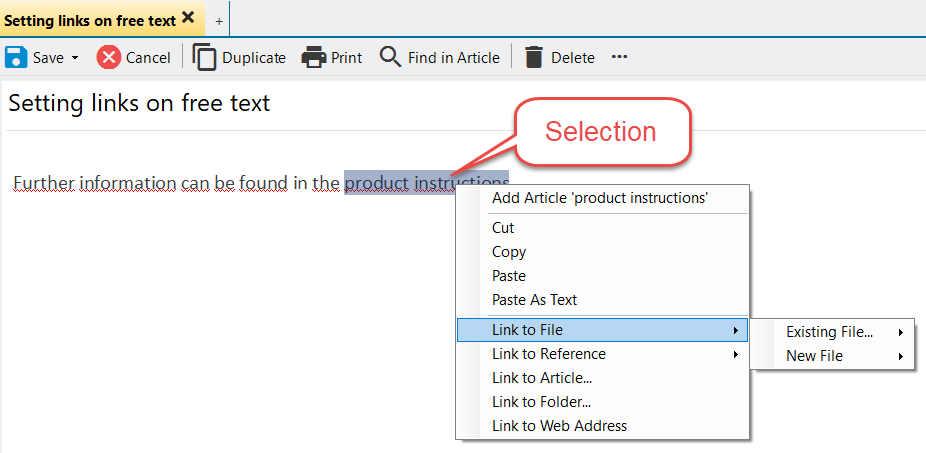Click the Duplicate icon
Image resolution: width=926 pixels, height=453 pixels.
point(204,57)
